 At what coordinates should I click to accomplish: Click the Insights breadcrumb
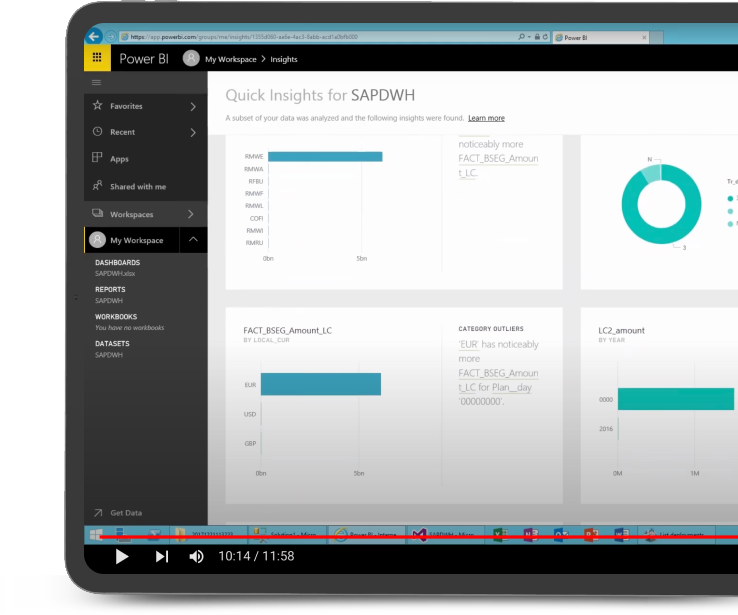click(284, 59)
